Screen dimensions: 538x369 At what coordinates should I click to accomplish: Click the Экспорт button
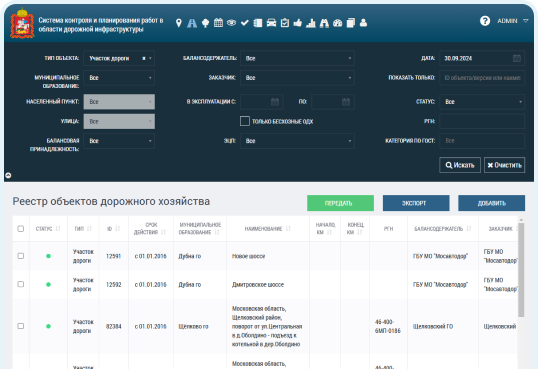416,203
